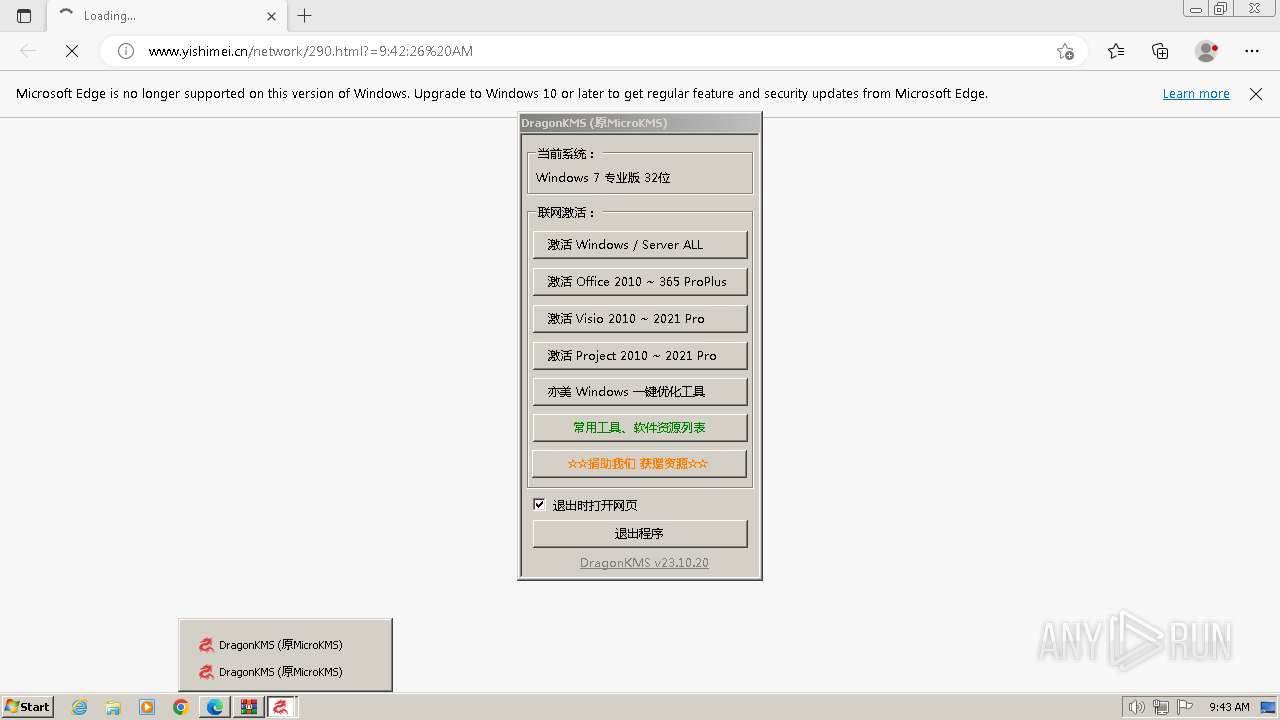This screenshot has height=720, width=1280.
Task: Open Google Chrome from taskbar
Action: 181,707
